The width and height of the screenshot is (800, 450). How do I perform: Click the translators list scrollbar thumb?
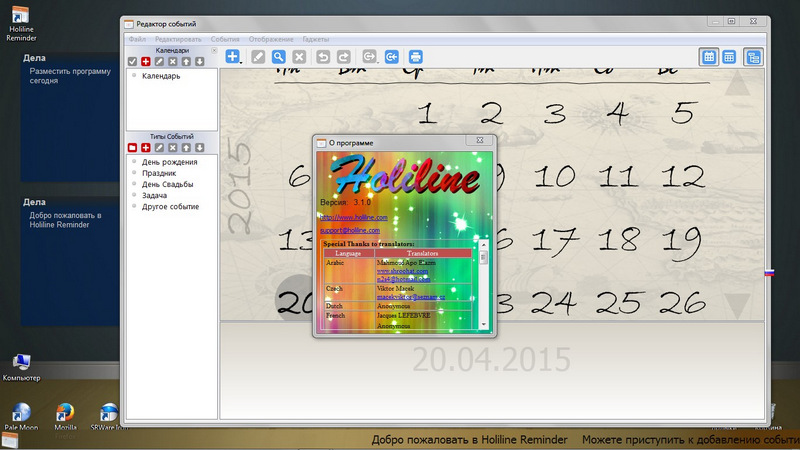coord(484,258)
